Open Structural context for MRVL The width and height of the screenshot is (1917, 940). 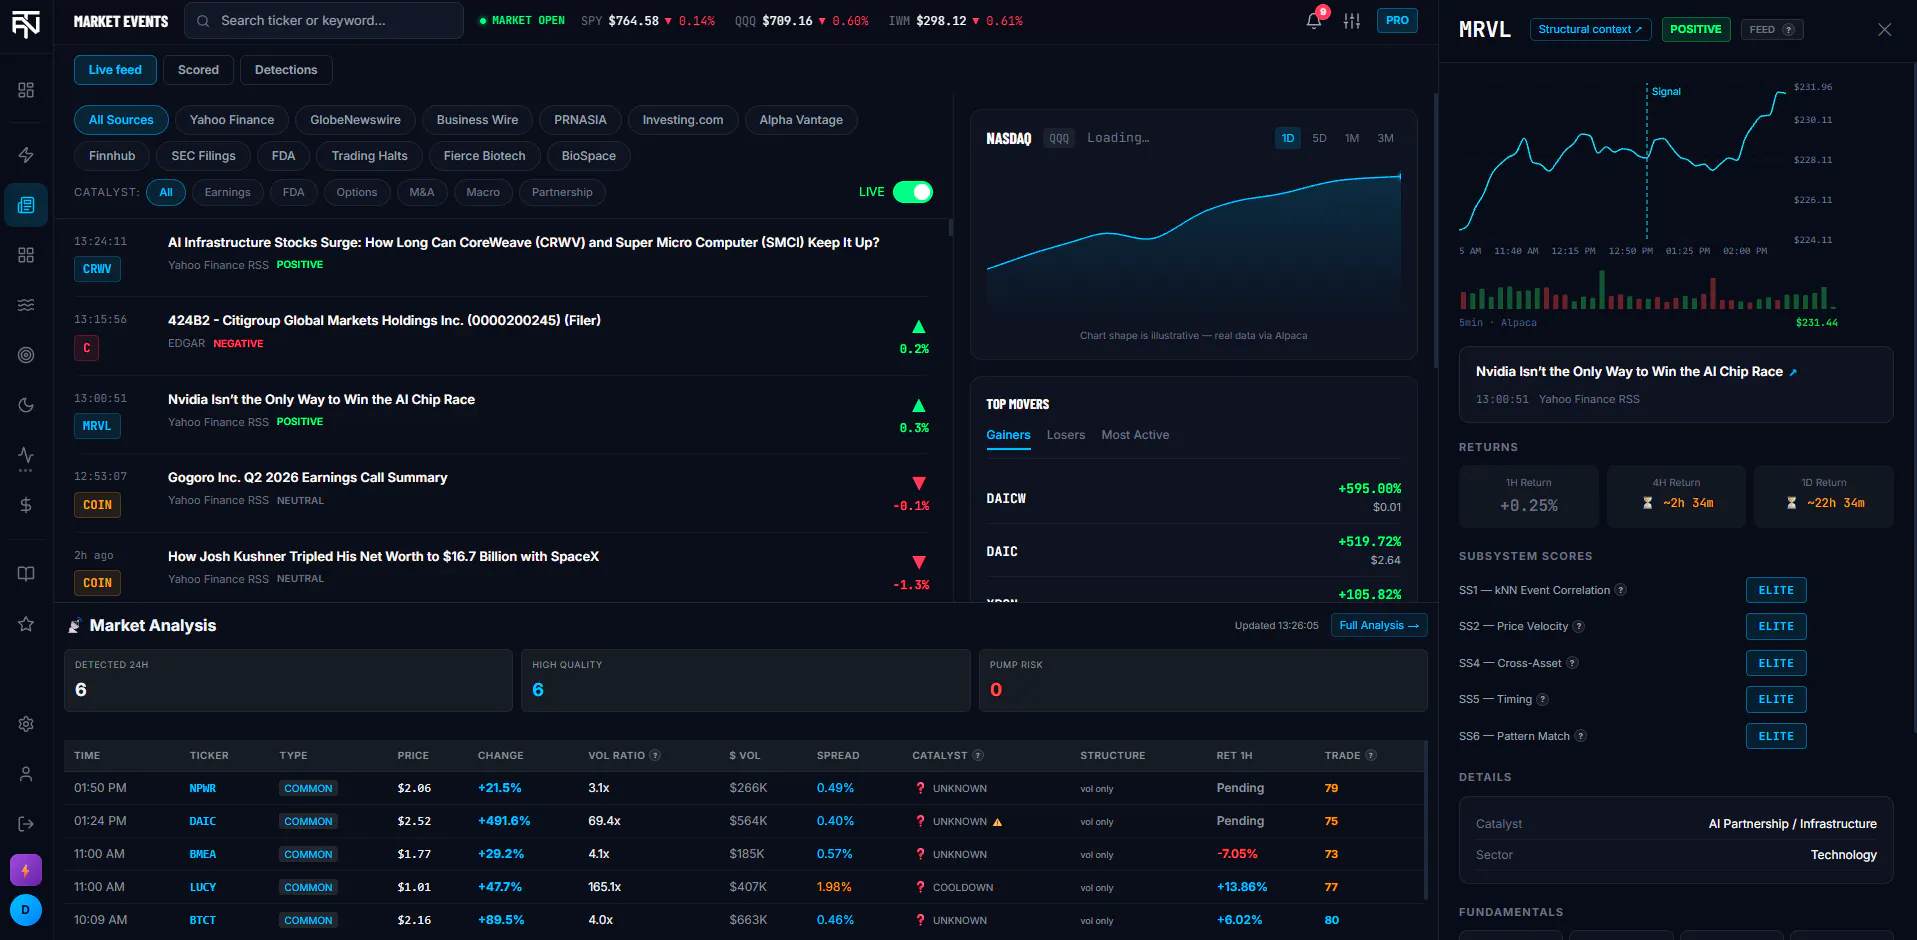[x=1590, y=29]
